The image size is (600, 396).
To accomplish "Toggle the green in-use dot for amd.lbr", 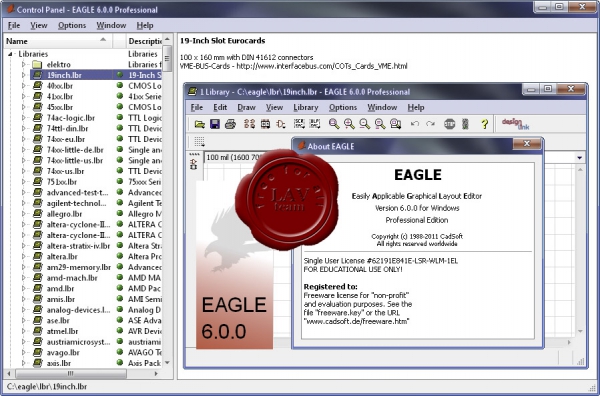I will (x=120, y=288).
